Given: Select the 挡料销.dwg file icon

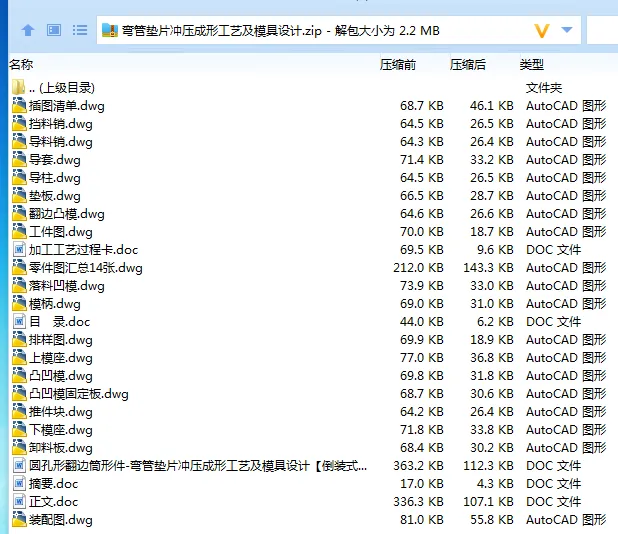Looking at the screenshot, I should (19, 124).
